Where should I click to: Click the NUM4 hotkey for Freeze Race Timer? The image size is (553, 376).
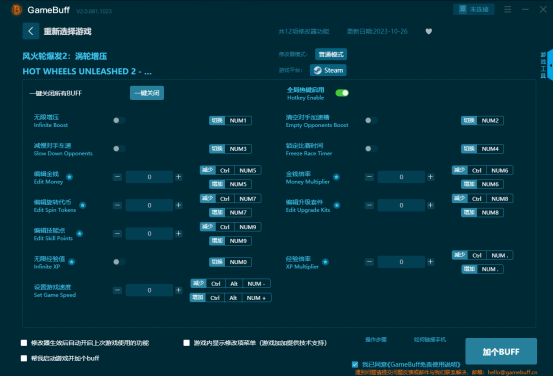pyautogui.click(x=482, y=149)
